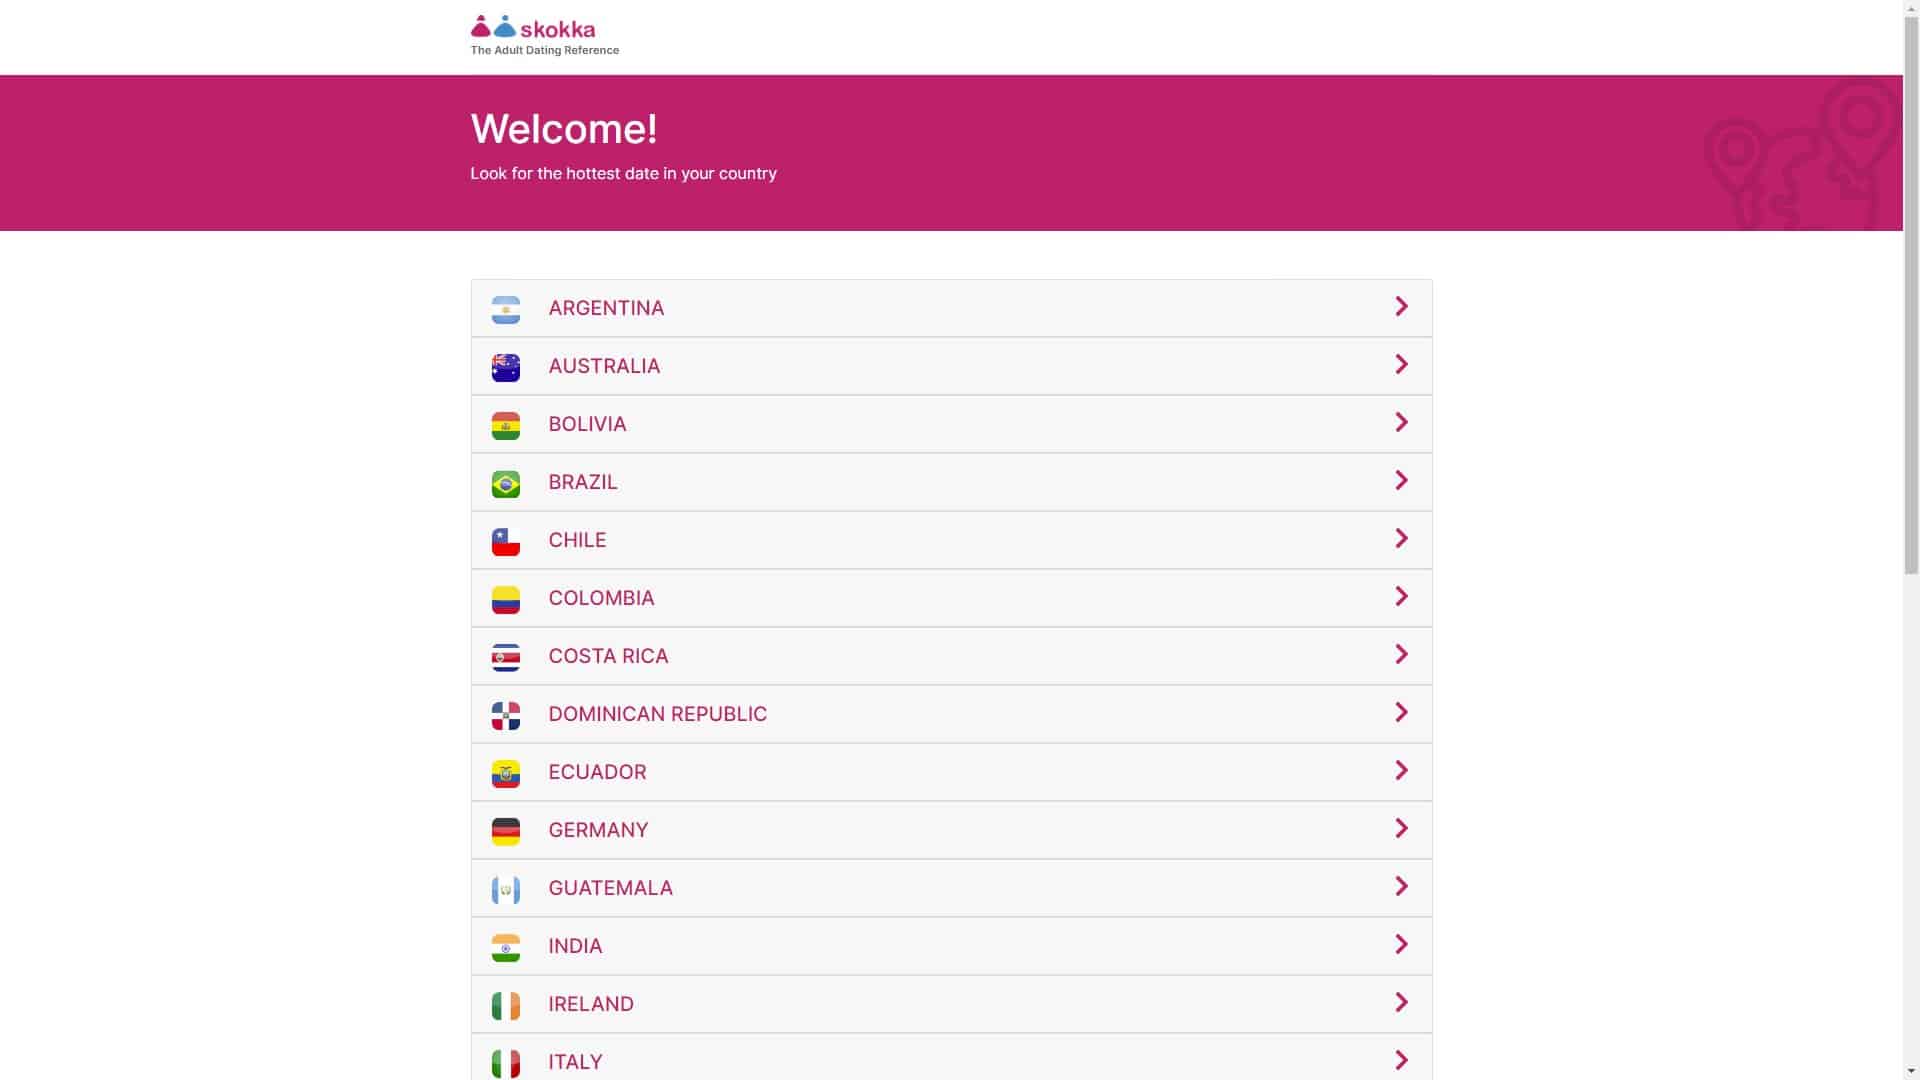This screenshot has width=1920, height=1080.
Task: Click the India flag icon
Action: coord(507,946)
